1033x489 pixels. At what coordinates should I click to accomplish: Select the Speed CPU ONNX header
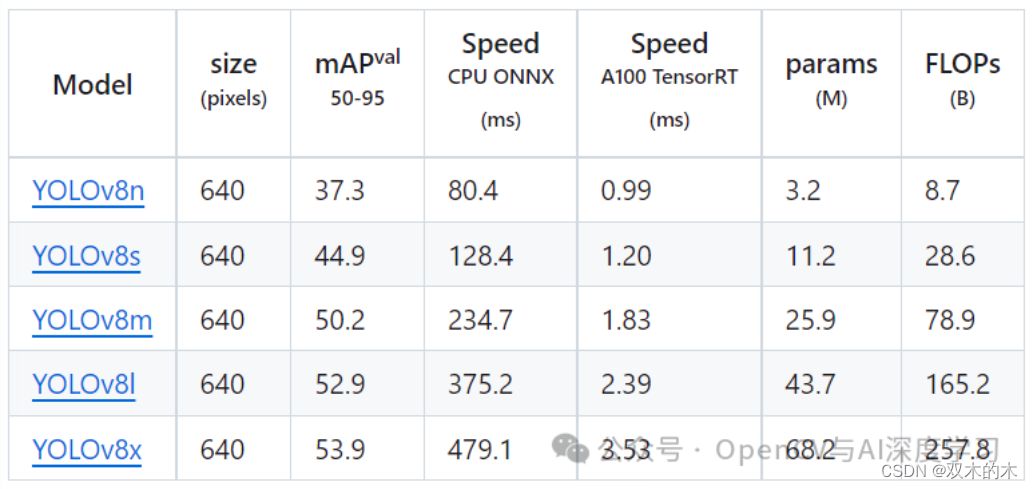pyautogui.click(x=500, y=78)
